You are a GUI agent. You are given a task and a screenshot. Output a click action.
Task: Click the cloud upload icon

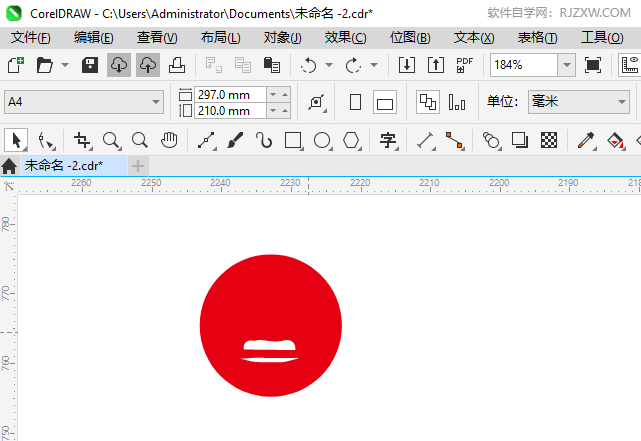148,65
